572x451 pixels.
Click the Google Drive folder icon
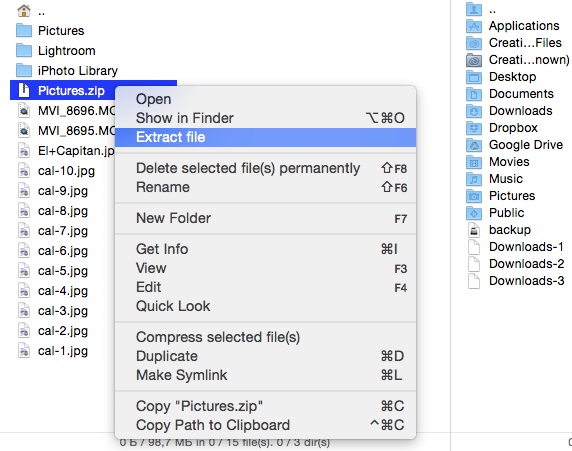pyautogui.click(x=474, y=145)
